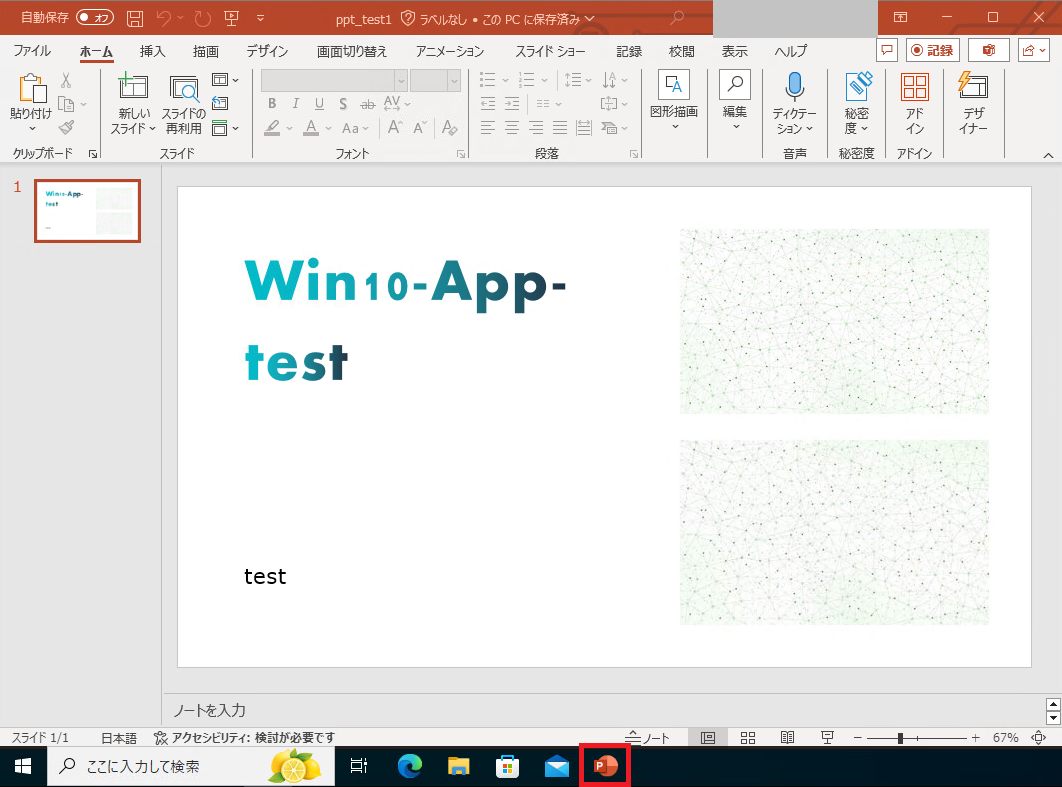Switch to the Animations tab

449,51
